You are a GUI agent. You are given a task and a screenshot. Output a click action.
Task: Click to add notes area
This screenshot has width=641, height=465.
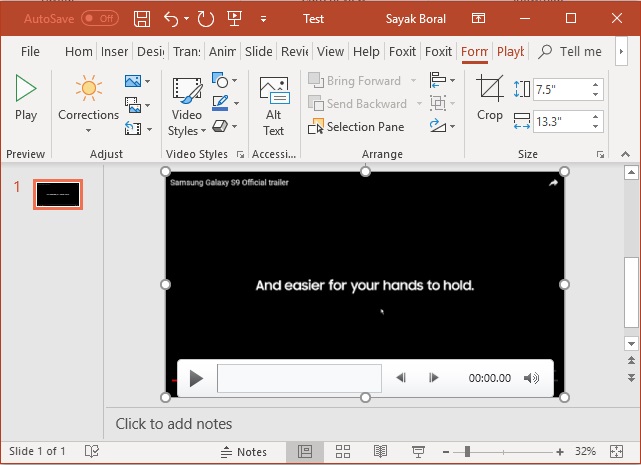pos(173,424)
